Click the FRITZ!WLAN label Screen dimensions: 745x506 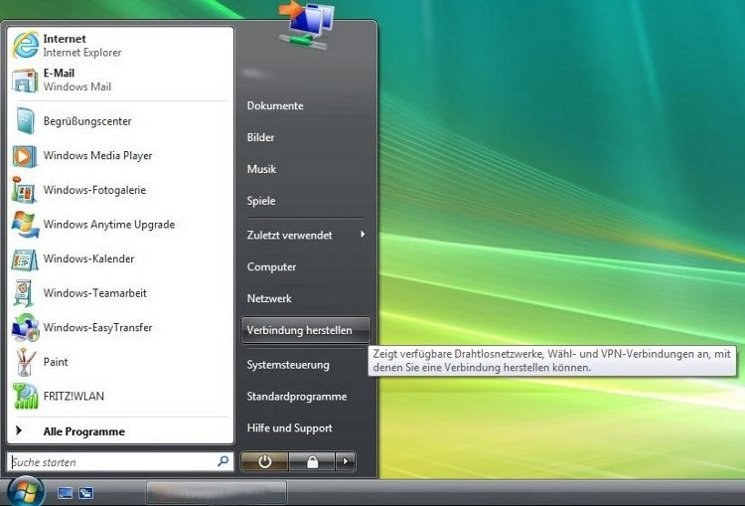74,396
